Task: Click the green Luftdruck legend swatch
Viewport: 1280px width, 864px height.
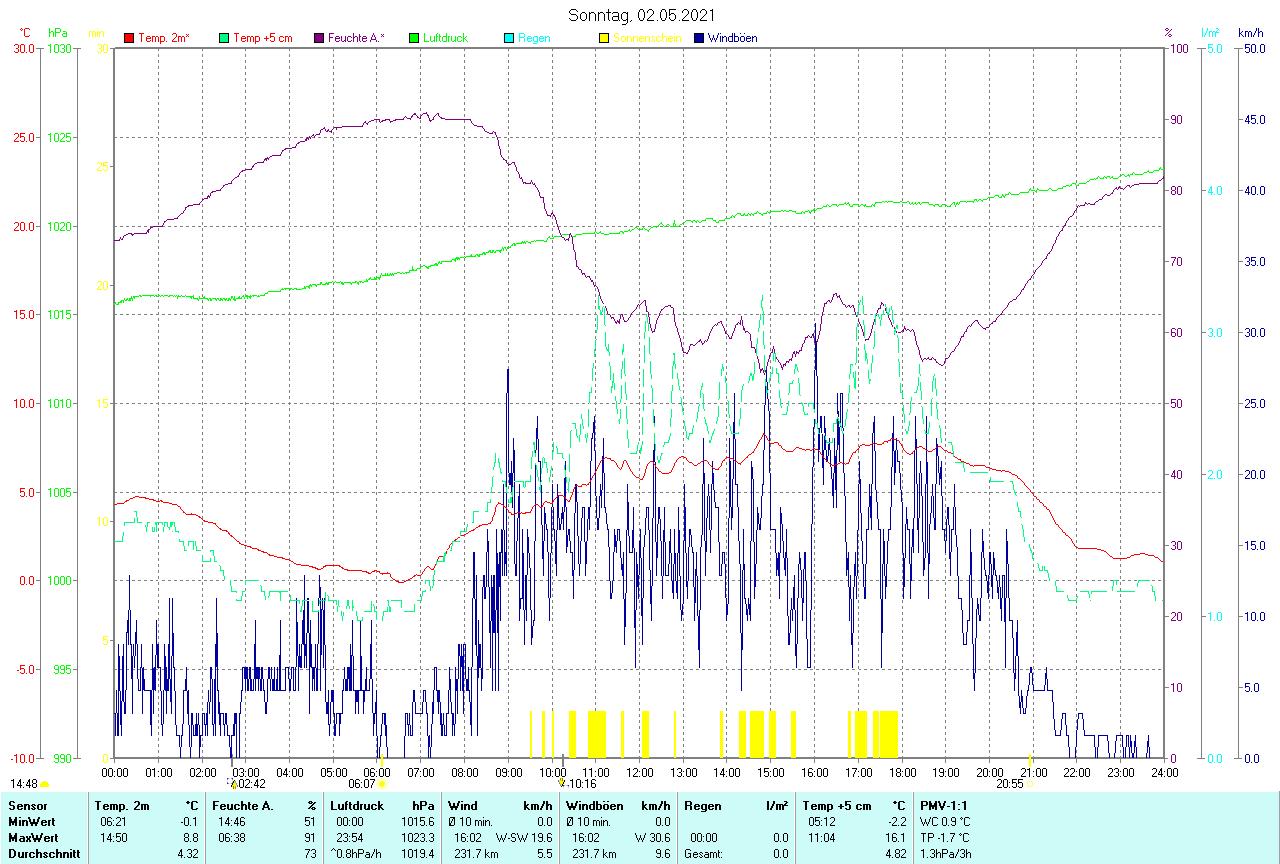Action: click(414, 38)
